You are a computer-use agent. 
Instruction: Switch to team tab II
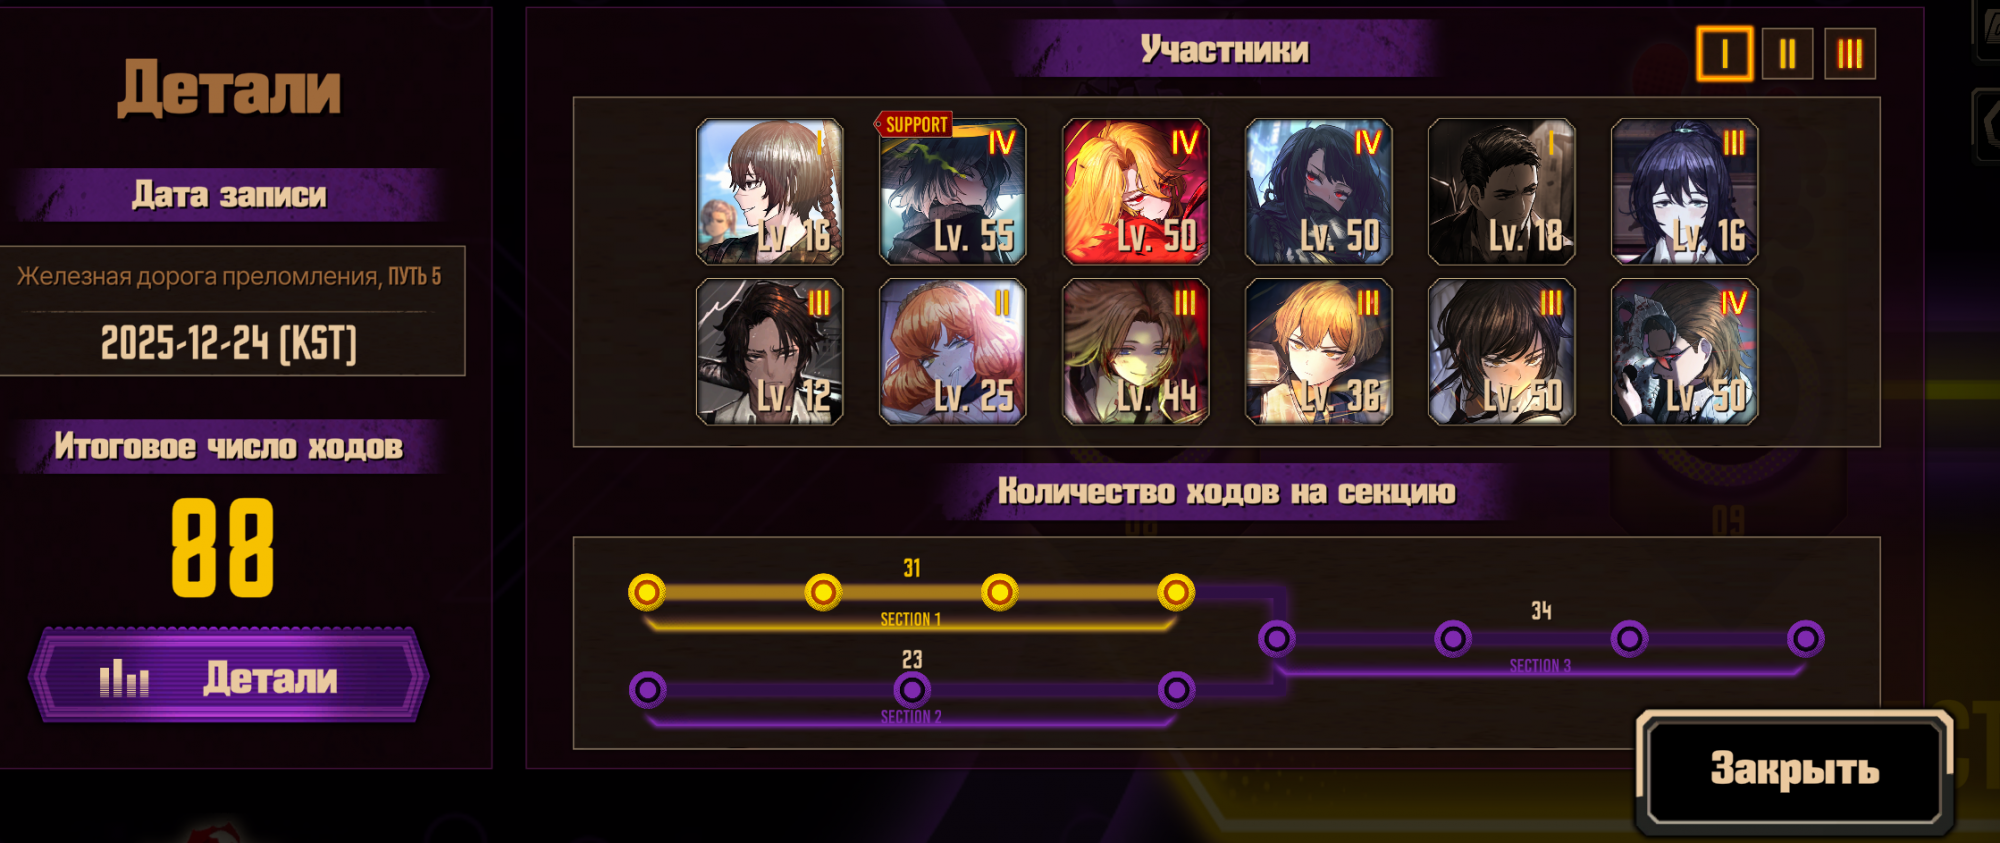click(1787, 54)
